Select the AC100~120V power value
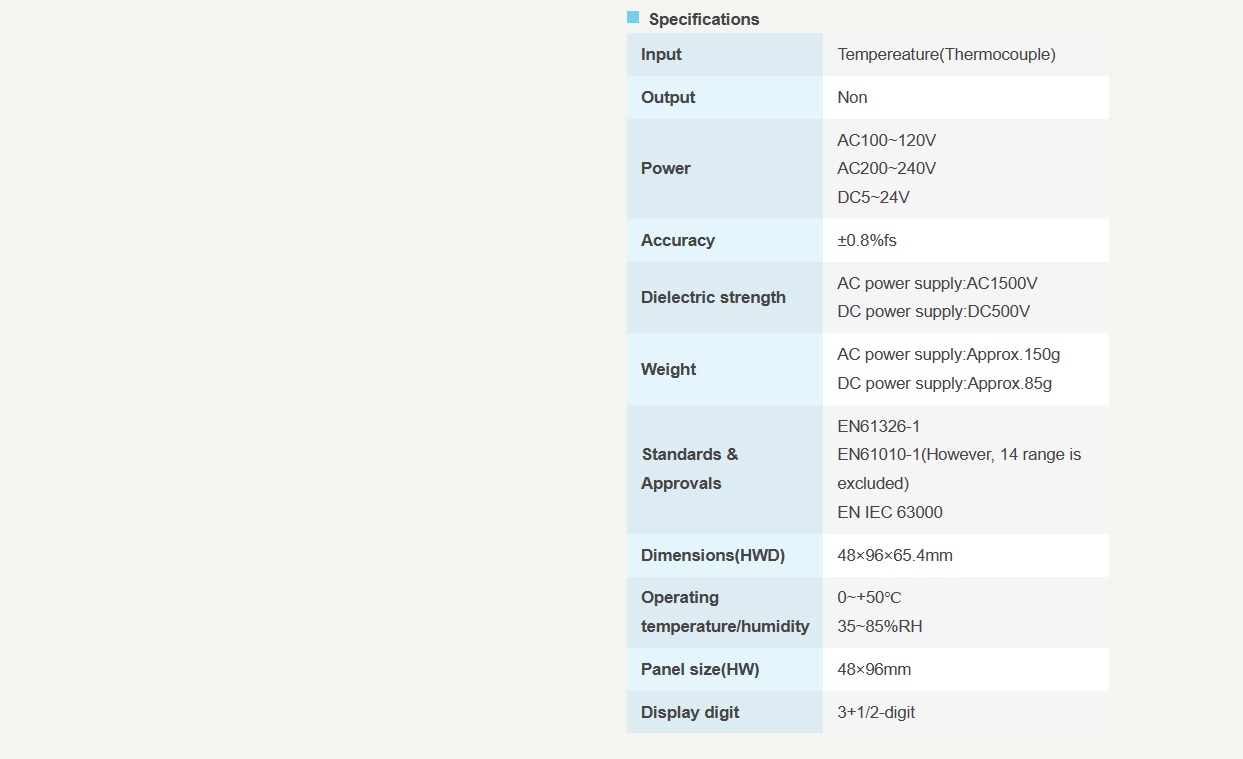 tap(886, 140)
